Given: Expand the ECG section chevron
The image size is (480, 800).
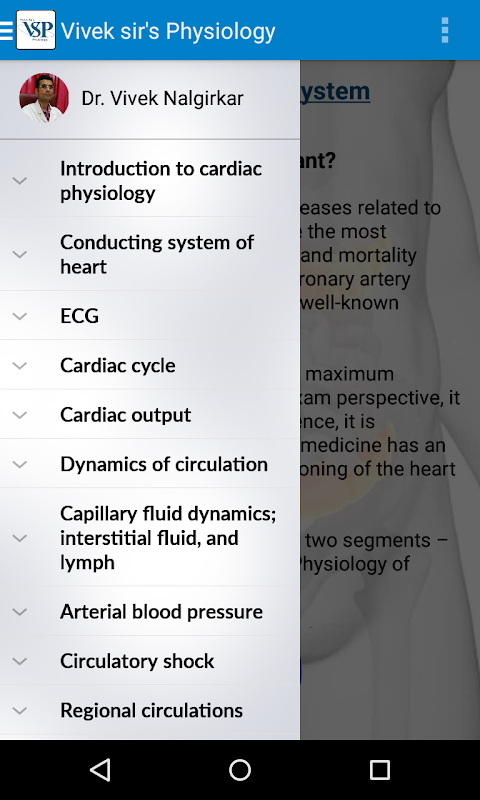Looking at the screenshot, I should (19, 316).
